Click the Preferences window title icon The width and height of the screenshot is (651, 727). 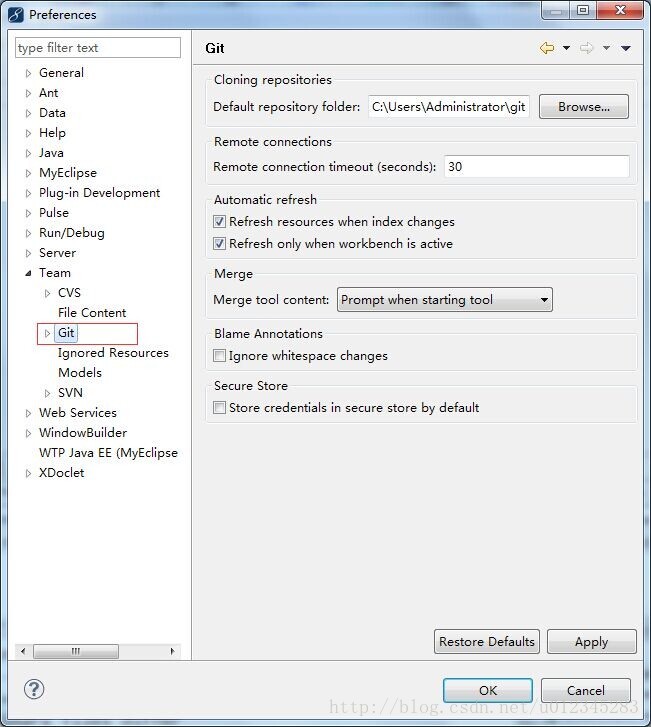(15, 14)
